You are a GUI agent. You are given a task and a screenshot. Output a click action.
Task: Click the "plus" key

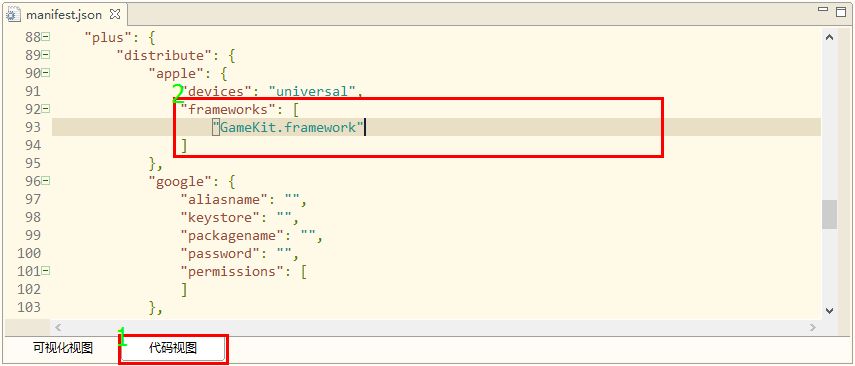(109, 37)
